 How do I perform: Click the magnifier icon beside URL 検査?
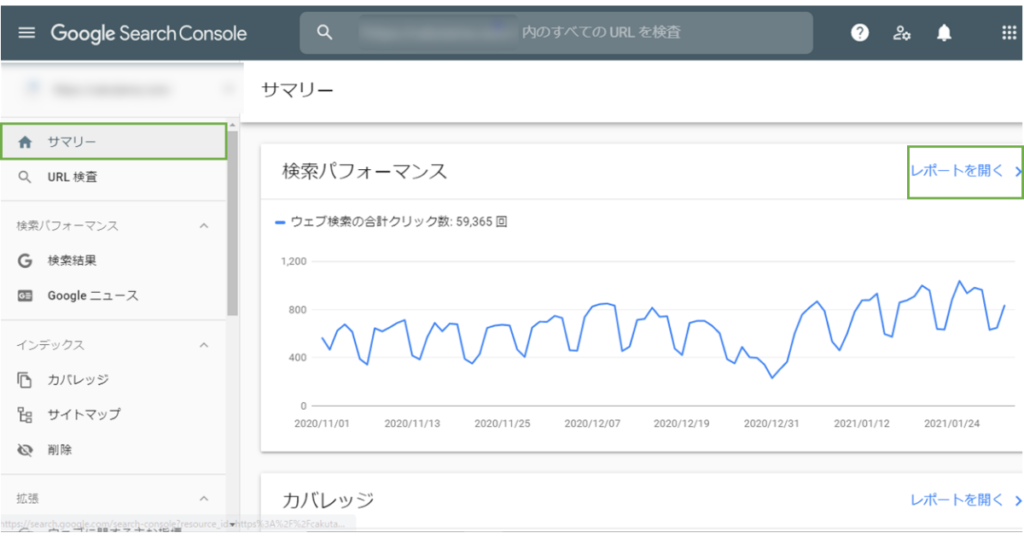click(x=24, y=177)
